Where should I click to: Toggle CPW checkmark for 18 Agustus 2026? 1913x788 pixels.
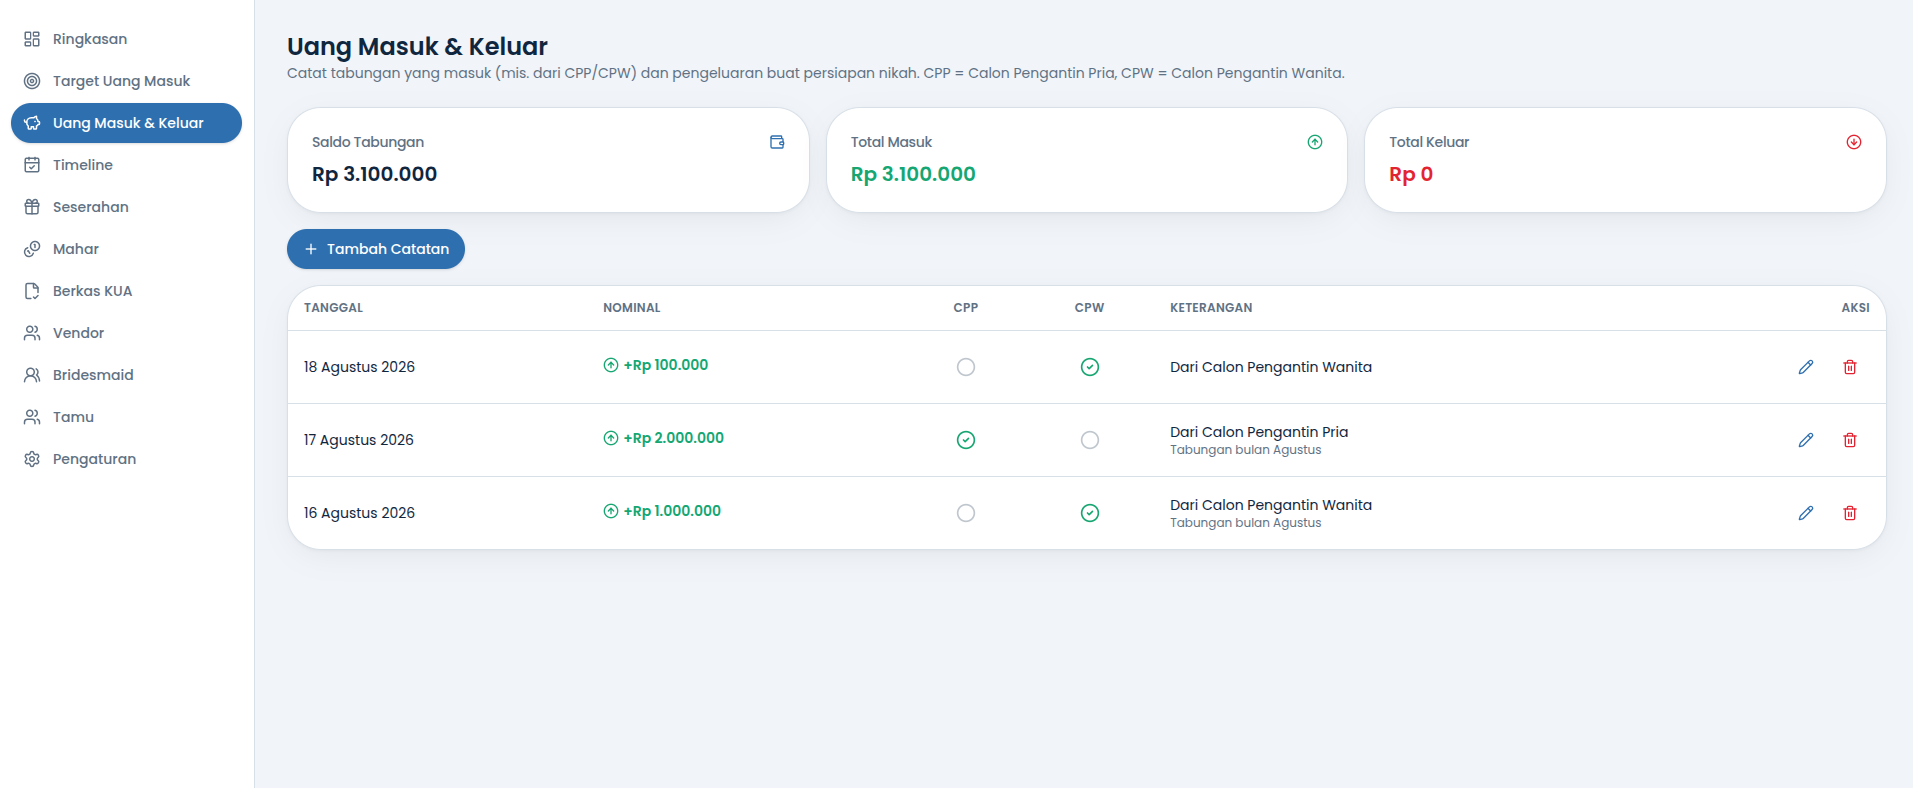tap(1090, 367)
